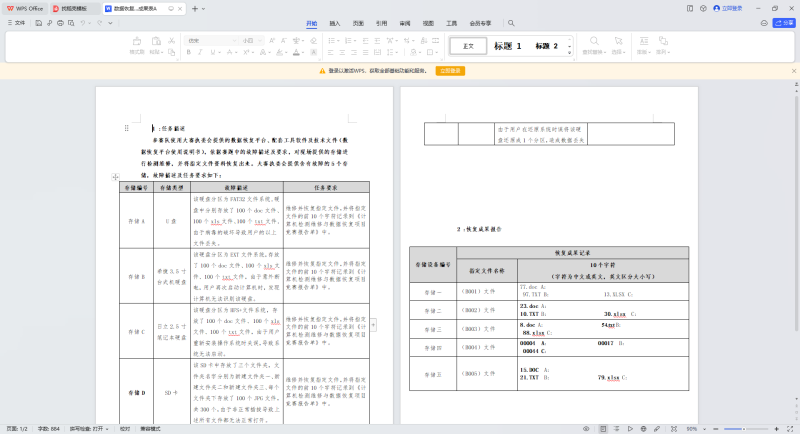Apply the 标题 1 heading style
This screenshot has width=800, height=434.
pyautogui.click(x=508, y=46)
